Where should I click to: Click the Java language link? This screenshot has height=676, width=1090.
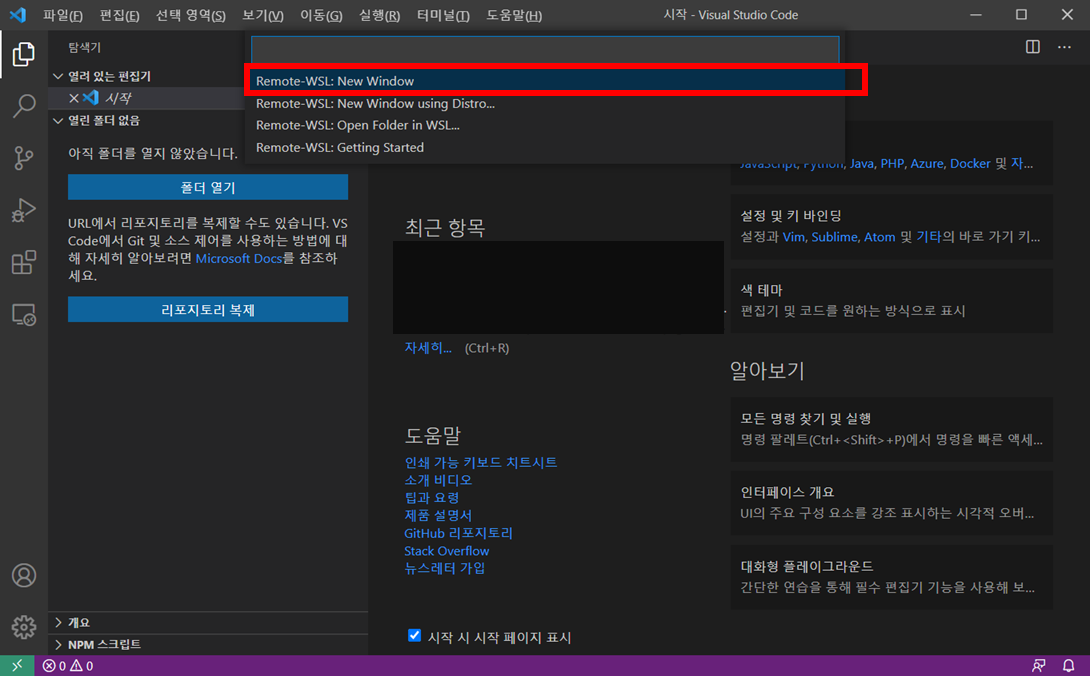(862, 163)
